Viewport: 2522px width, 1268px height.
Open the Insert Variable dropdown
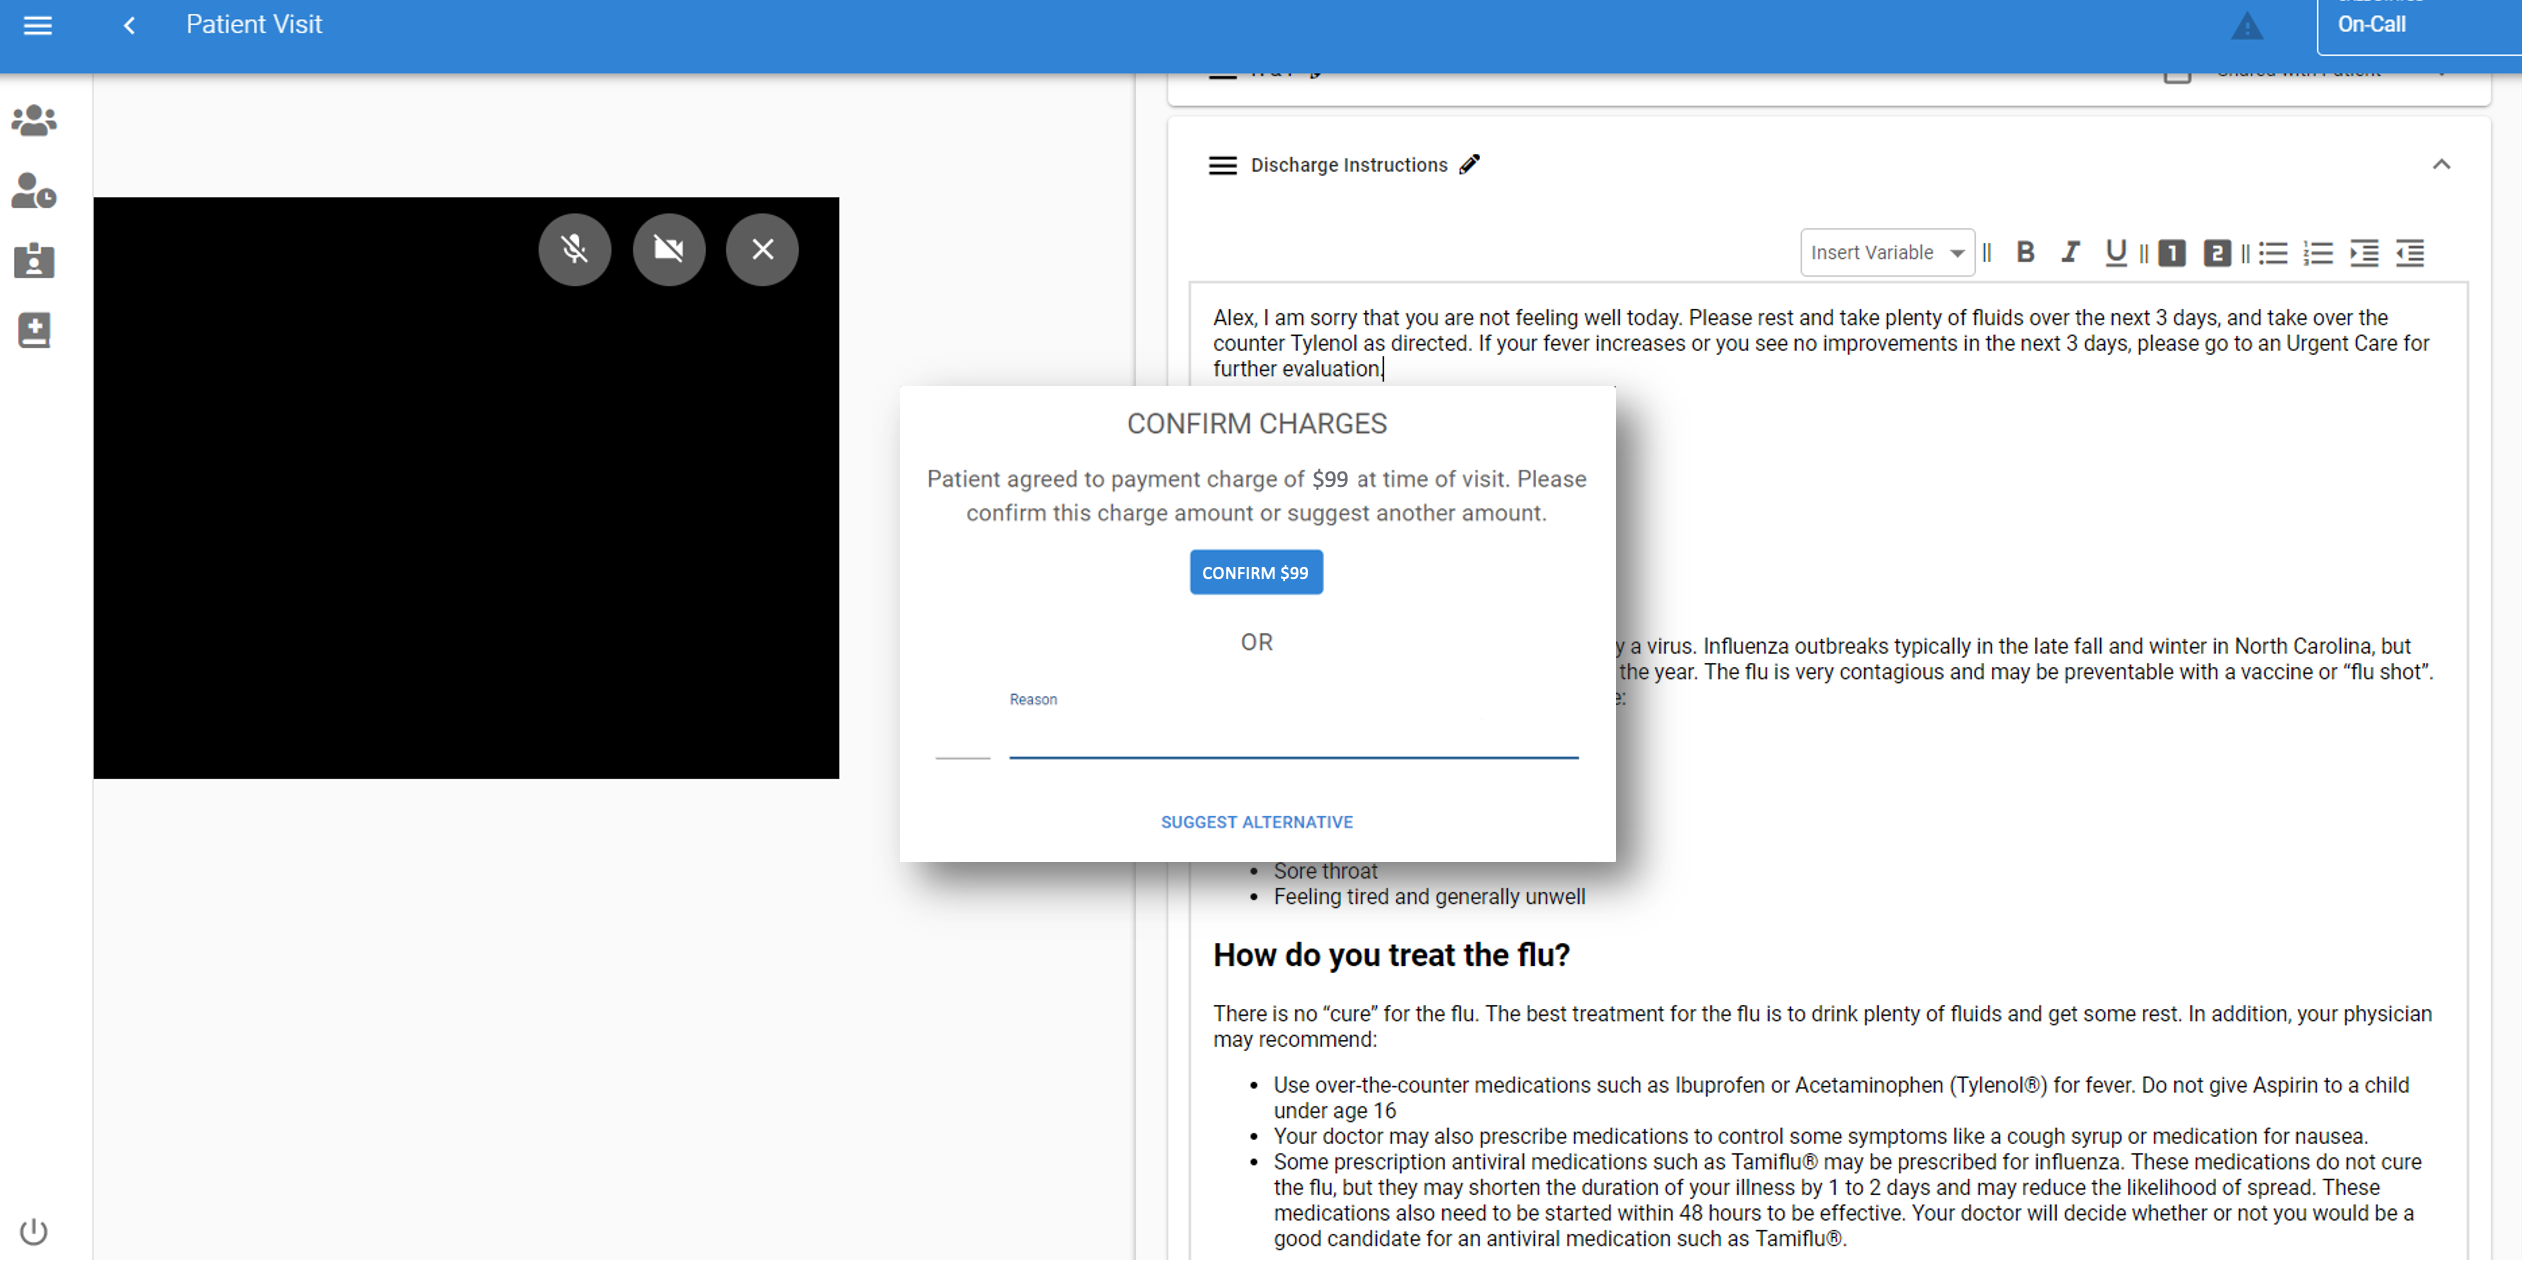click(x=1886, y=253)
